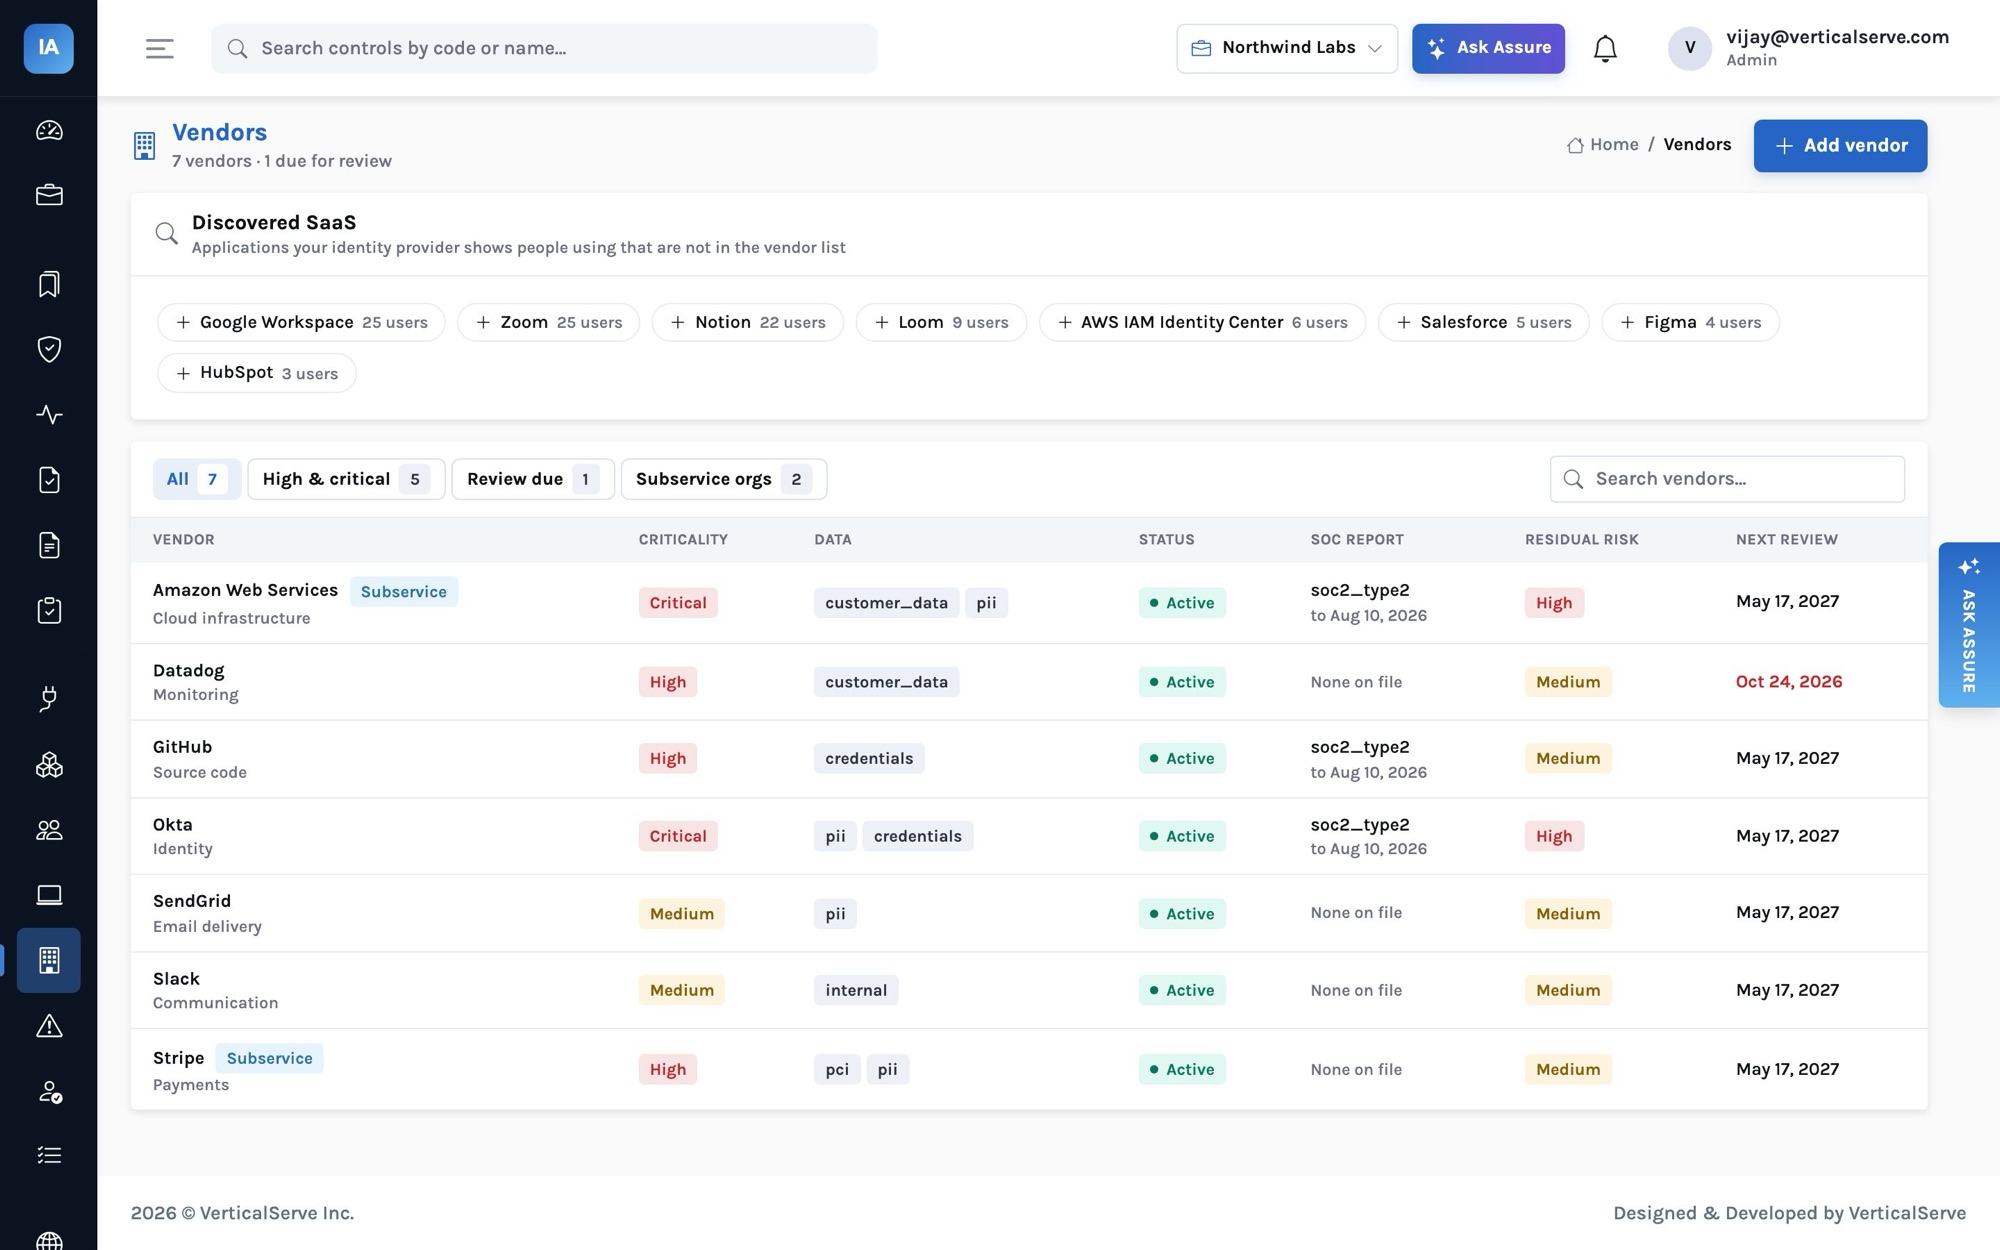Toggle the hamburger menu icon

[160, 48]
